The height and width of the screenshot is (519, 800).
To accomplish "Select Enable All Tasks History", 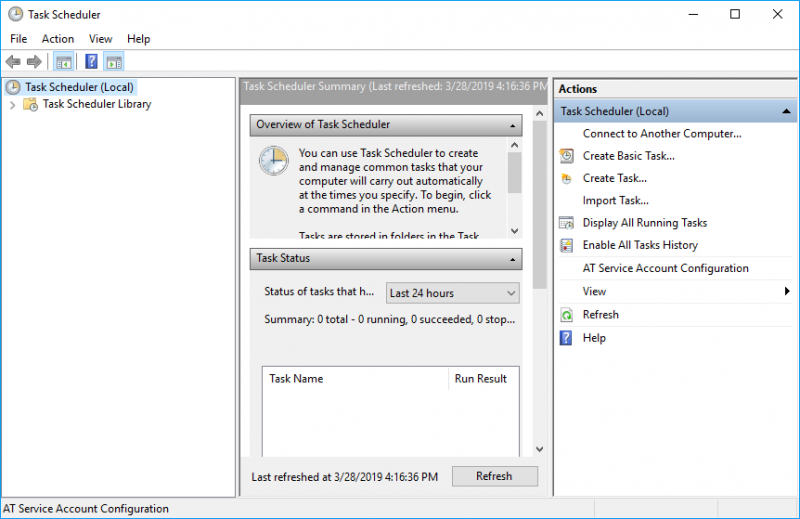I will [640, 245].
